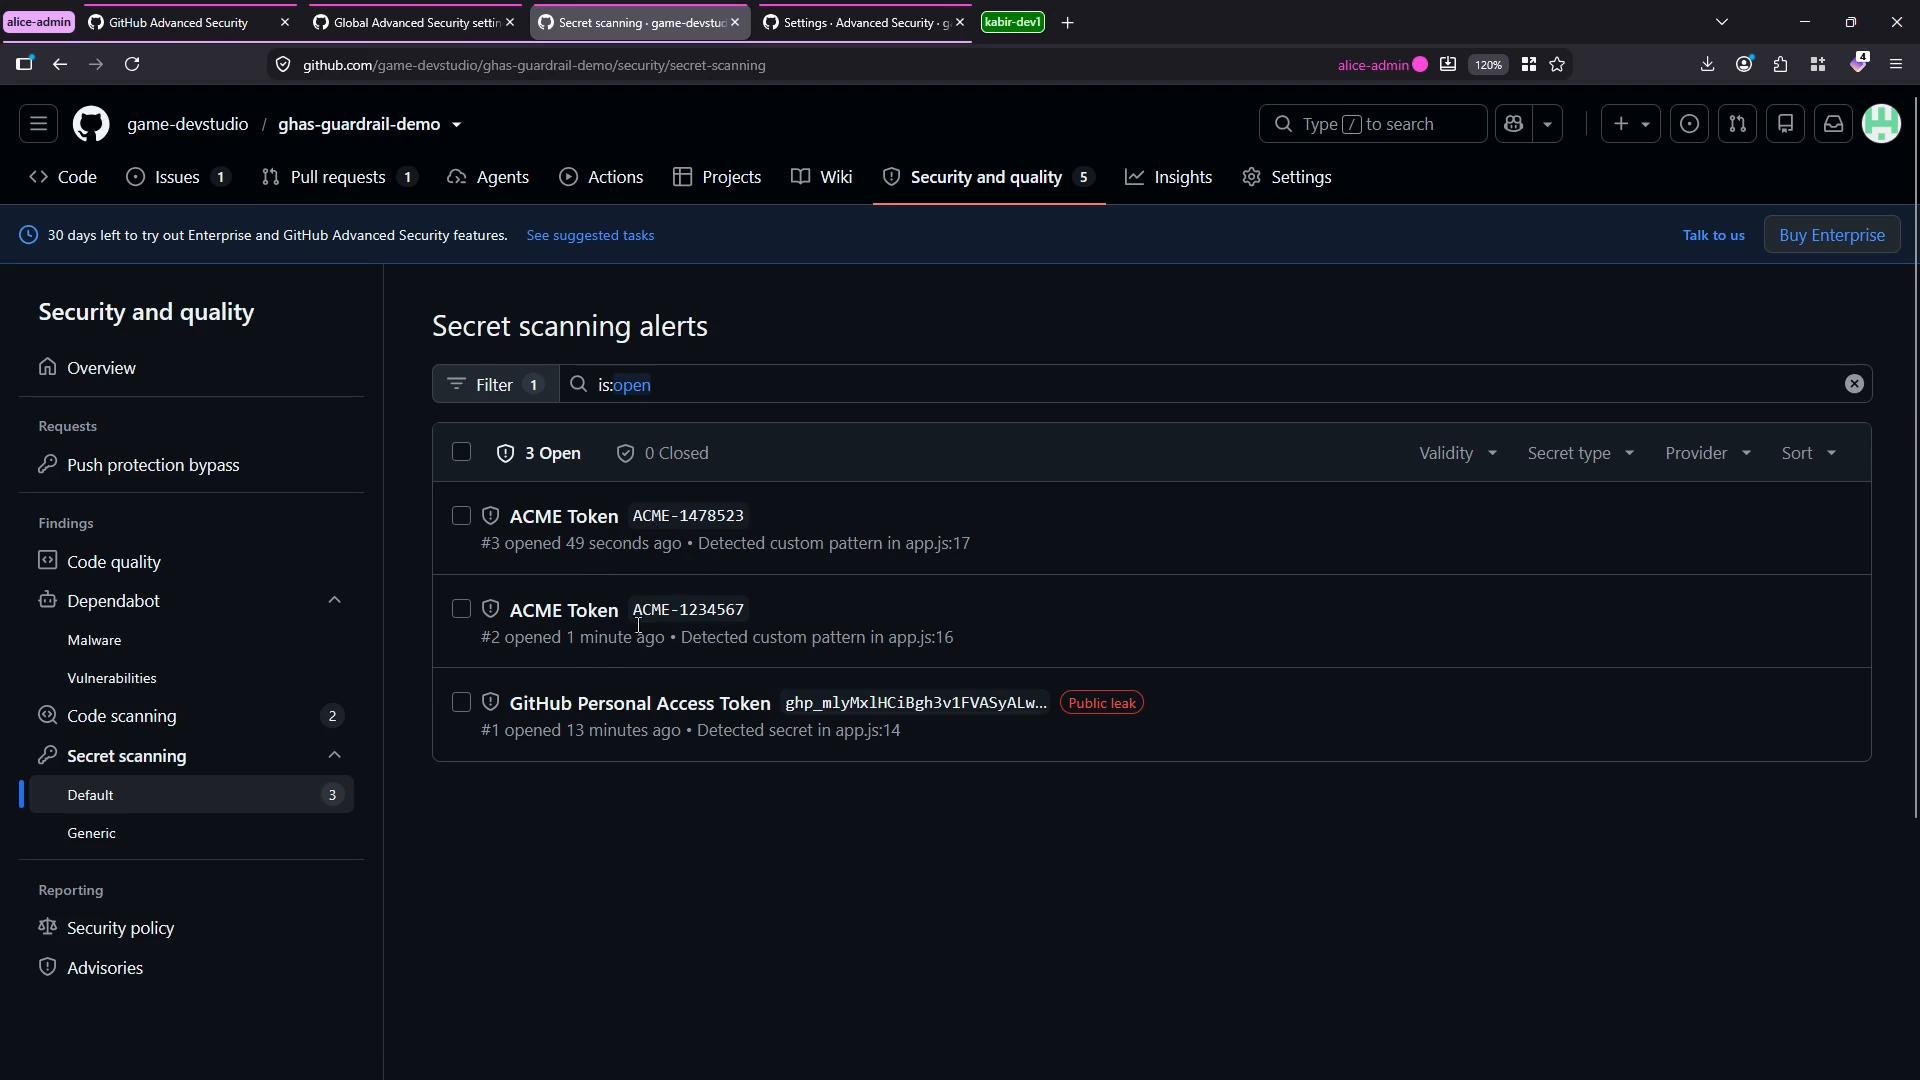
Task: Open a new browser tab with the plus icon
Action: 1067,22
